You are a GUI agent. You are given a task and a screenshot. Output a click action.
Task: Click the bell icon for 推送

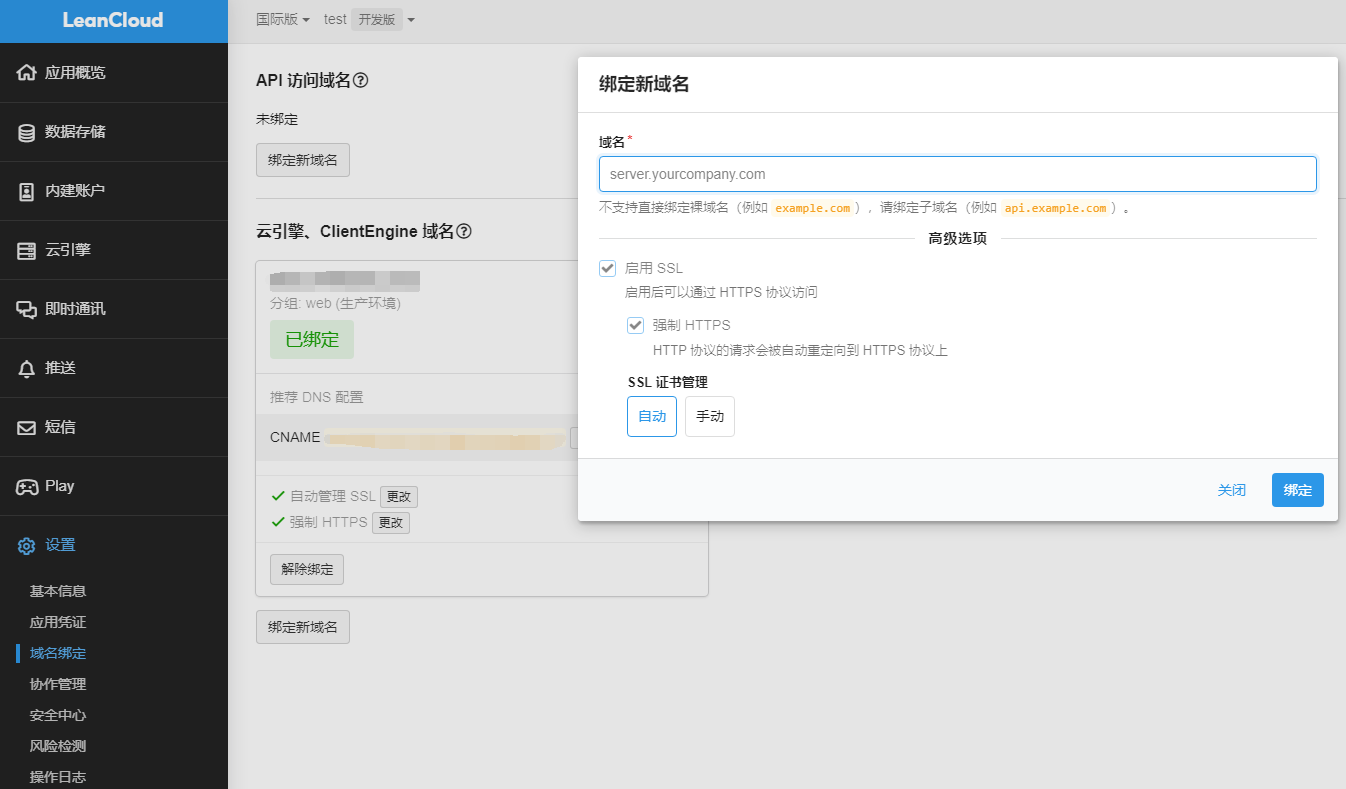(26, 369)
